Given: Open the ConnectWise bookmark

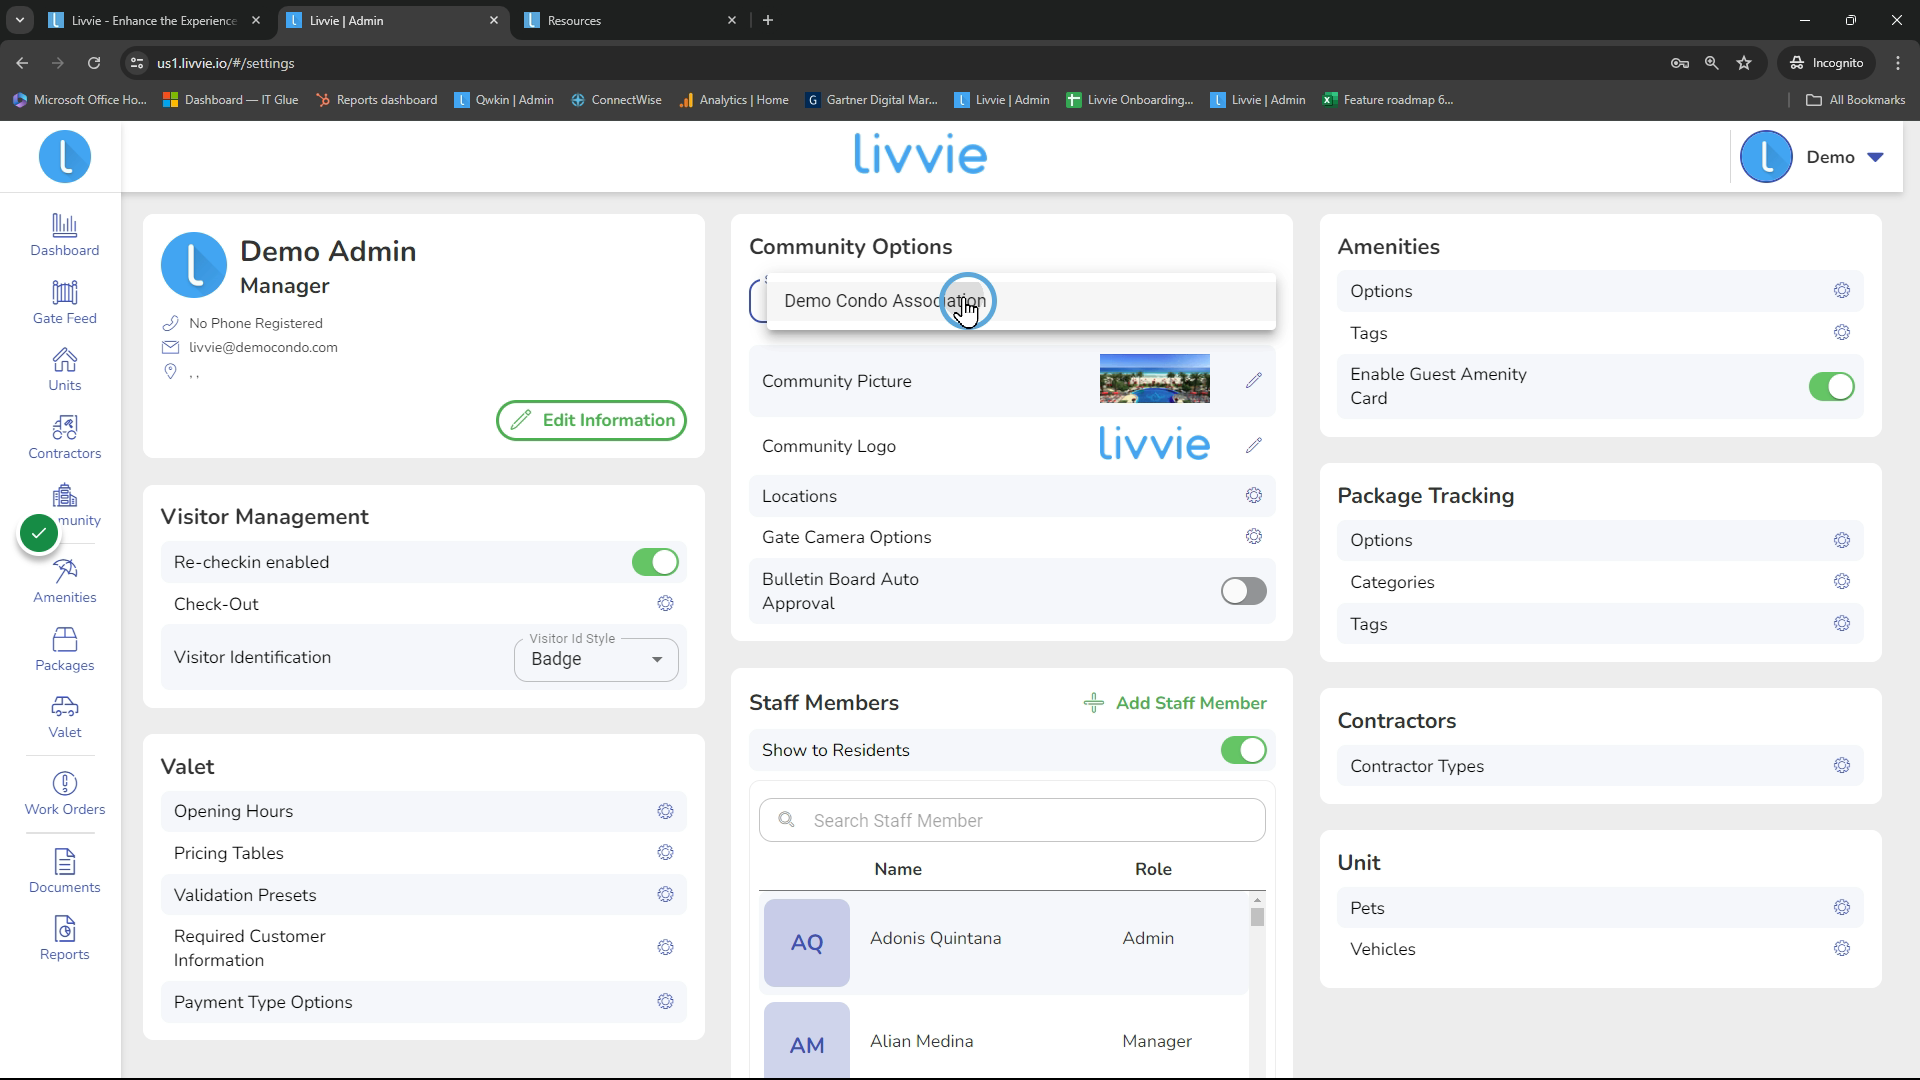Looking at the screenshot, I should (x=616, y=100).
